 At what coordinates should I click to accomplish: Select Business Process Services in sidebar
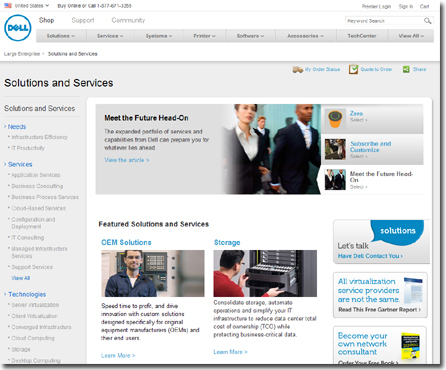(x=45, y=197)
